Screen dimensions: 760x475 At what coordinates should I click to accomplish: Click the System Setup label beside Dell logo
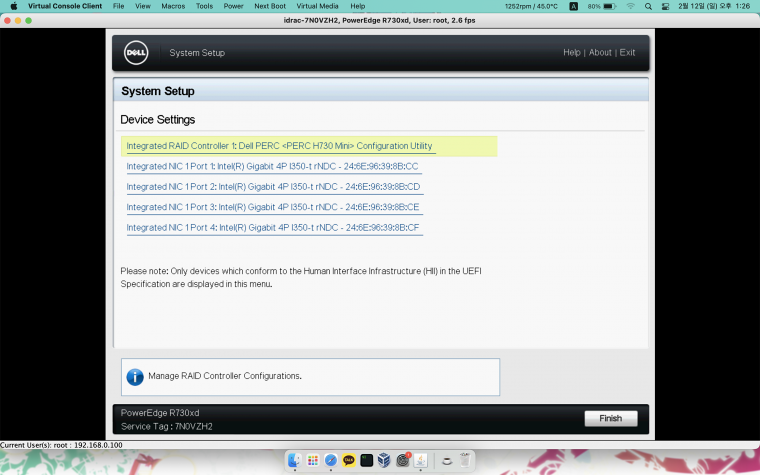click(x=197, y=53)
